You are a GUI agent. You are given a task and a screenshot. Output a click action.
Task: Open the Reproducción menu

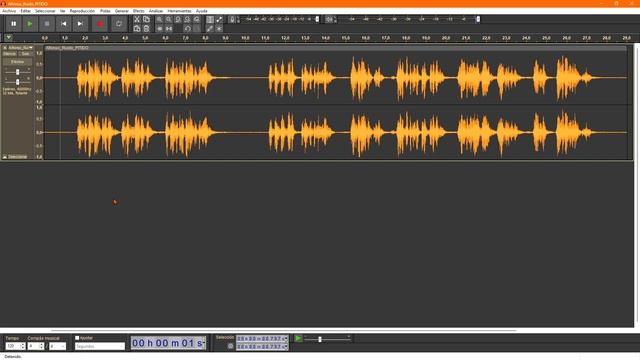(82, 11)
